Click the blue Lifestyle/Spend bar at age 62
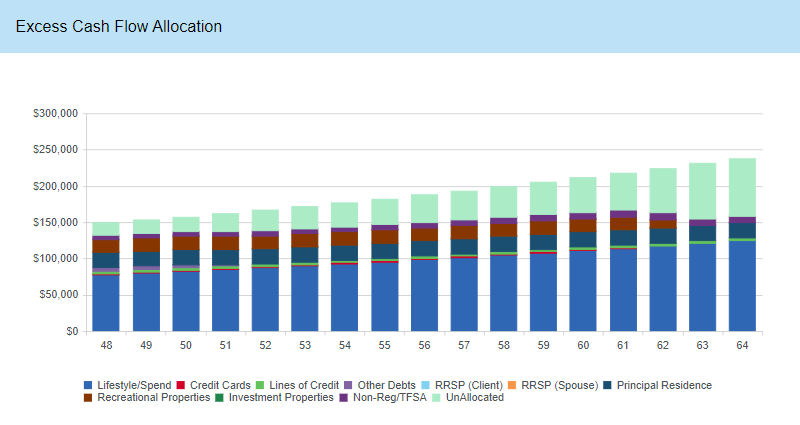 663,288
